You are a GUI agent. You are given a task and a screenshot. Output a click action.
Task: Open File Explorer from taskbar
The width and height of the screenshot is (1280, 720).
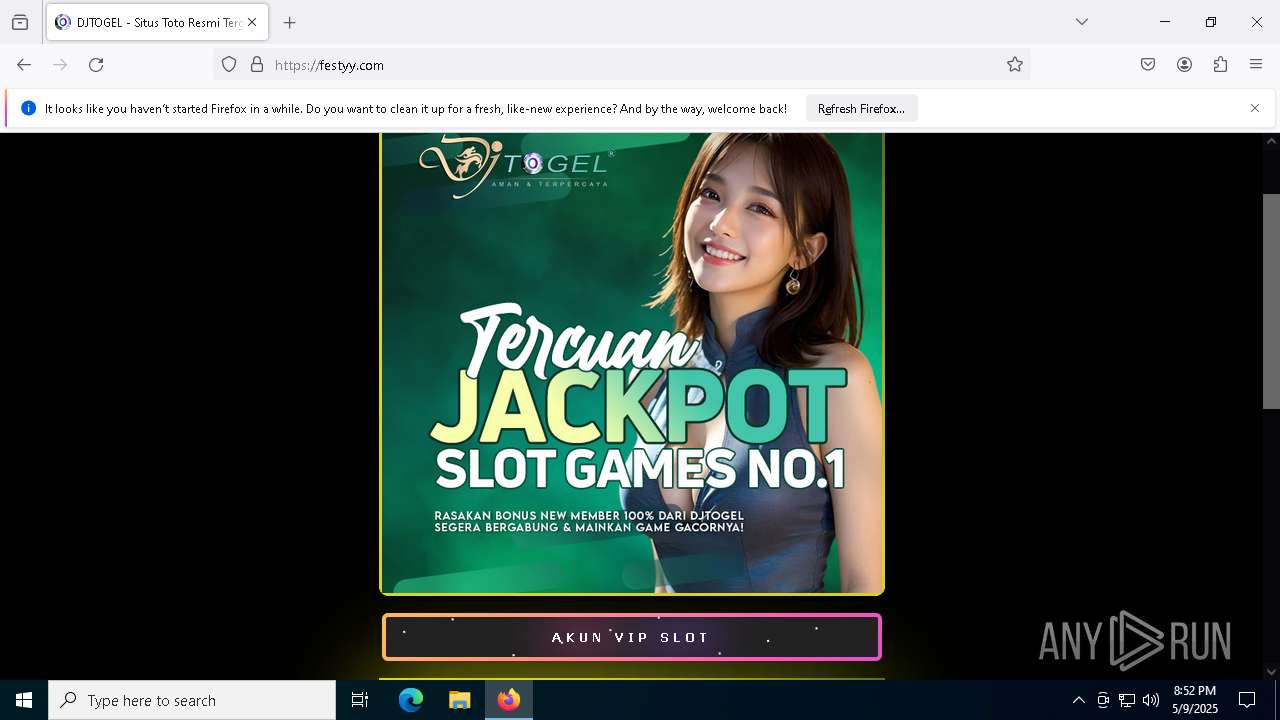coord(459,700)
